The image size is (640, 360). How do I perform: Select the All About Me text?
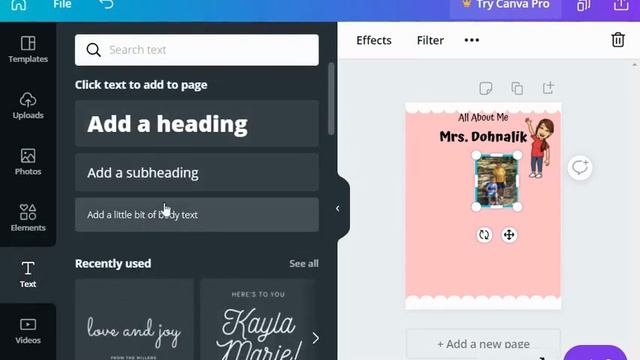[483, 118]
